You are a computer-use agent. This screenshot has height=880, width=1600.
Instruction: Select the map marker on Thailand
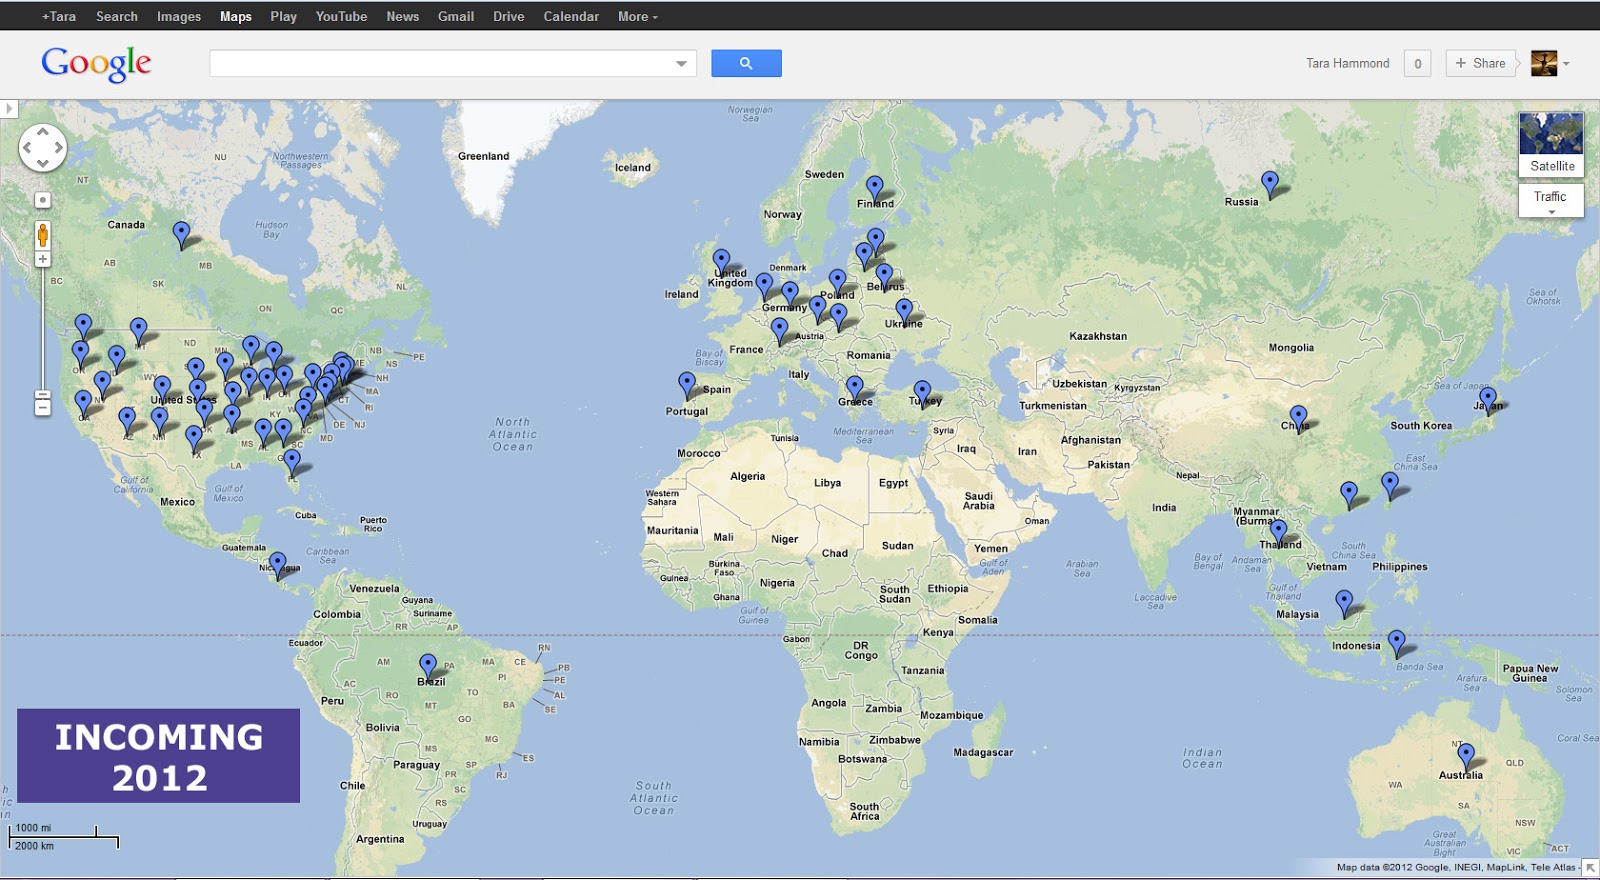click(1278, 534)
